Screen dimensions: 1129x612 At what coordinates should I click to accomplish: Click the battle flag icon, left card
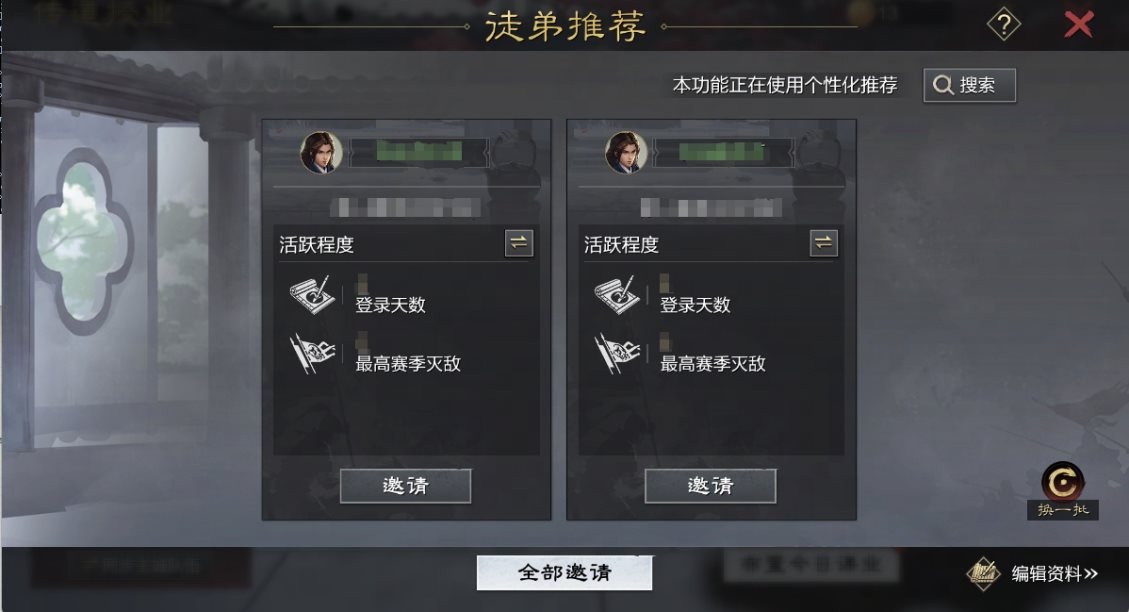point(312,353)
